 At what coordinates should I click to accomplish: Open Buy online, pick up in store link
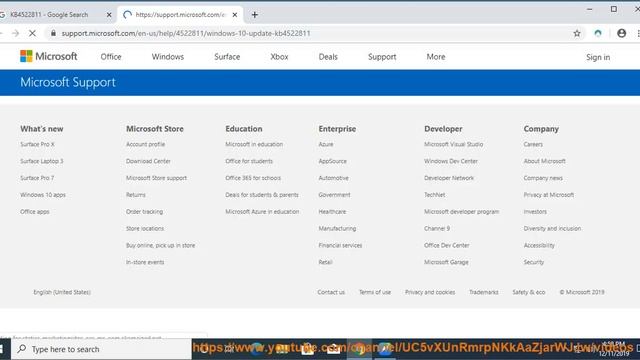coord(160,245)
